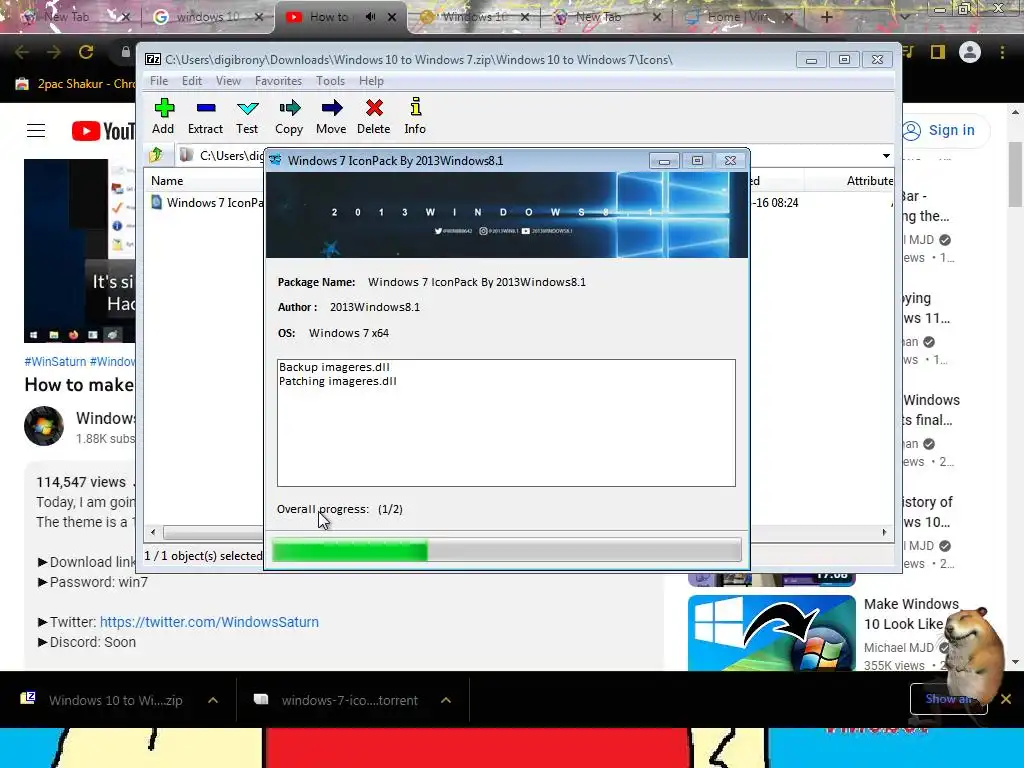1024x768 pixels.
Task: Open the twitter.com/WindowsSaturn link
Action: tap(209, 622)
